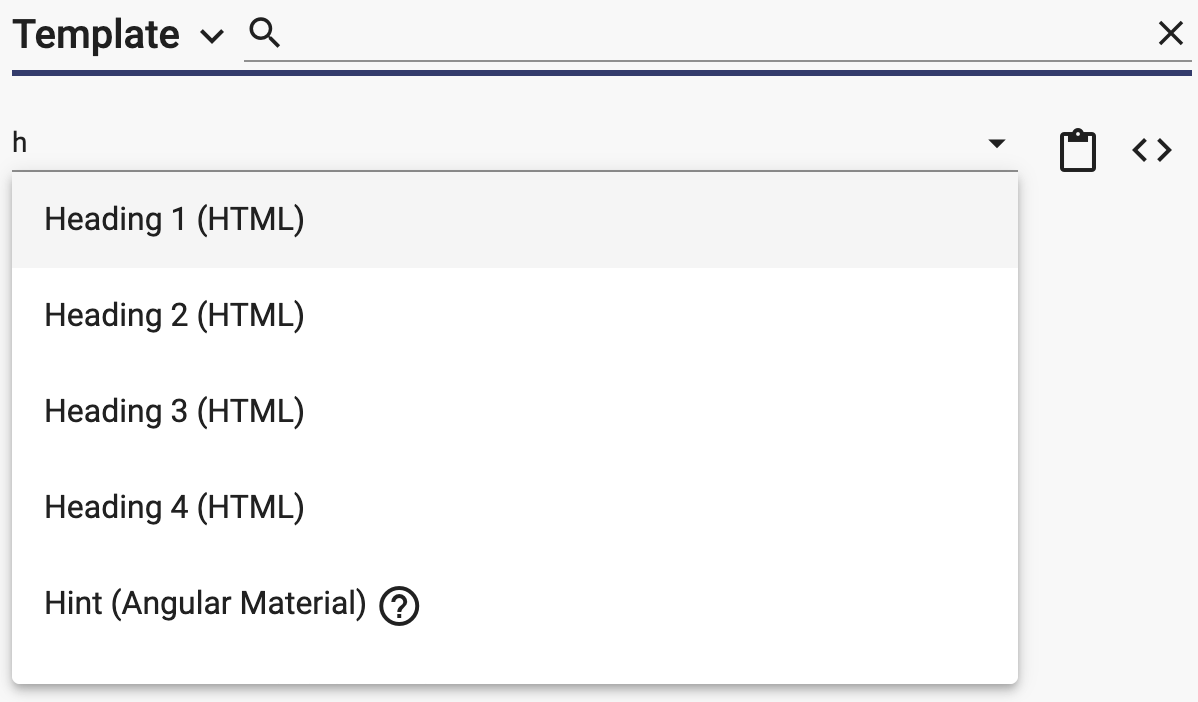
Task: Click the blank space below the Hint option
Action: coord(515,668)
